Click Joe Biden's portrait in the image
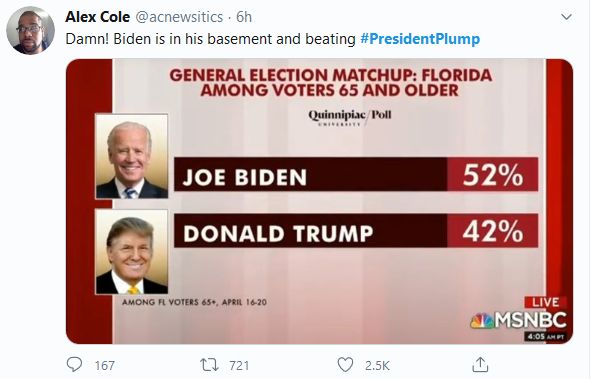Screen dimensions: 593x379 (132, 156)
